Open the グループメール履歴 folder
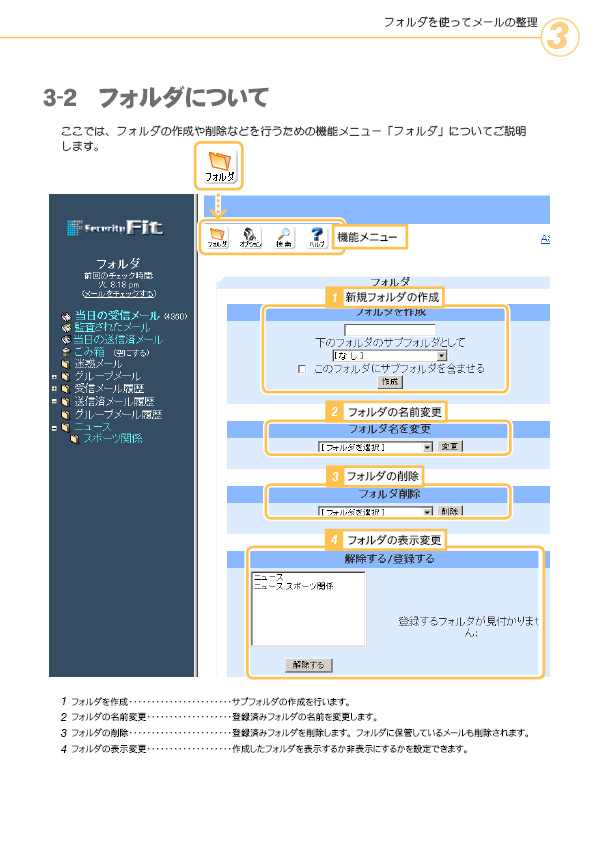Image resolution: width=595 pixels, height=842 pixels. click(x=118, y=415)
